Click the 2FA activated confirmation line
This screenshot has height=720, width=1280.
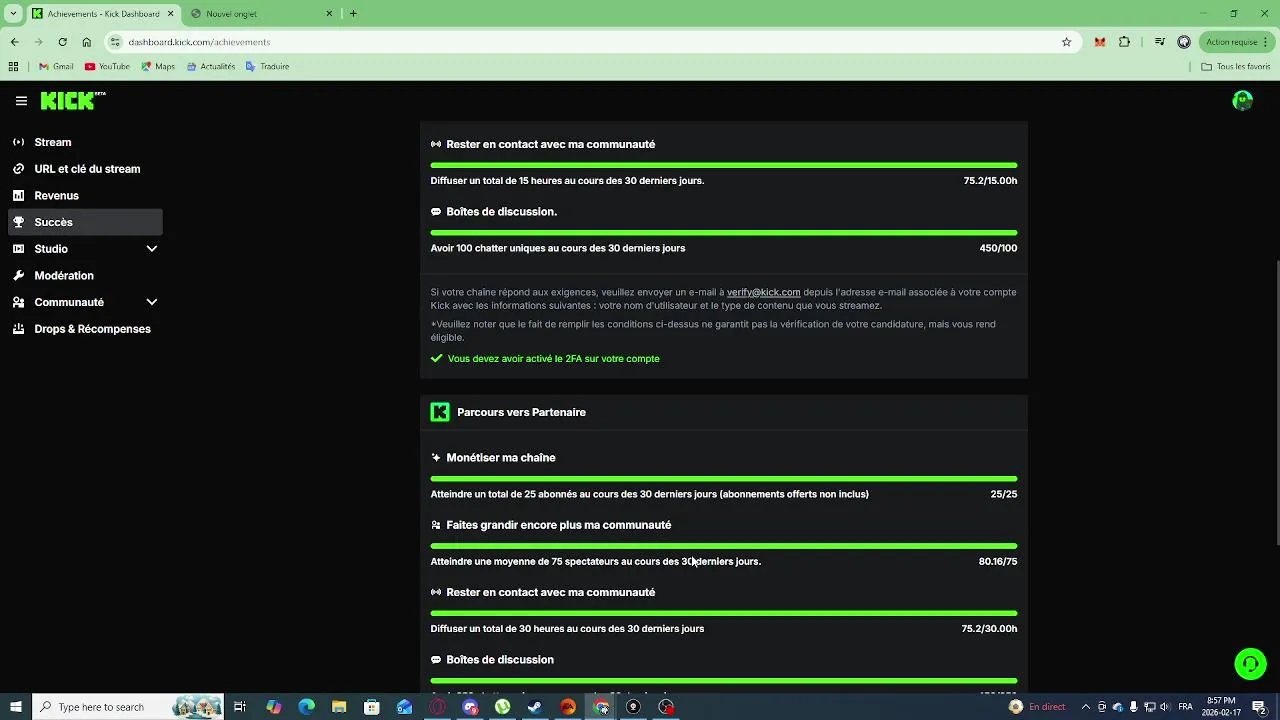click(545, 358)
